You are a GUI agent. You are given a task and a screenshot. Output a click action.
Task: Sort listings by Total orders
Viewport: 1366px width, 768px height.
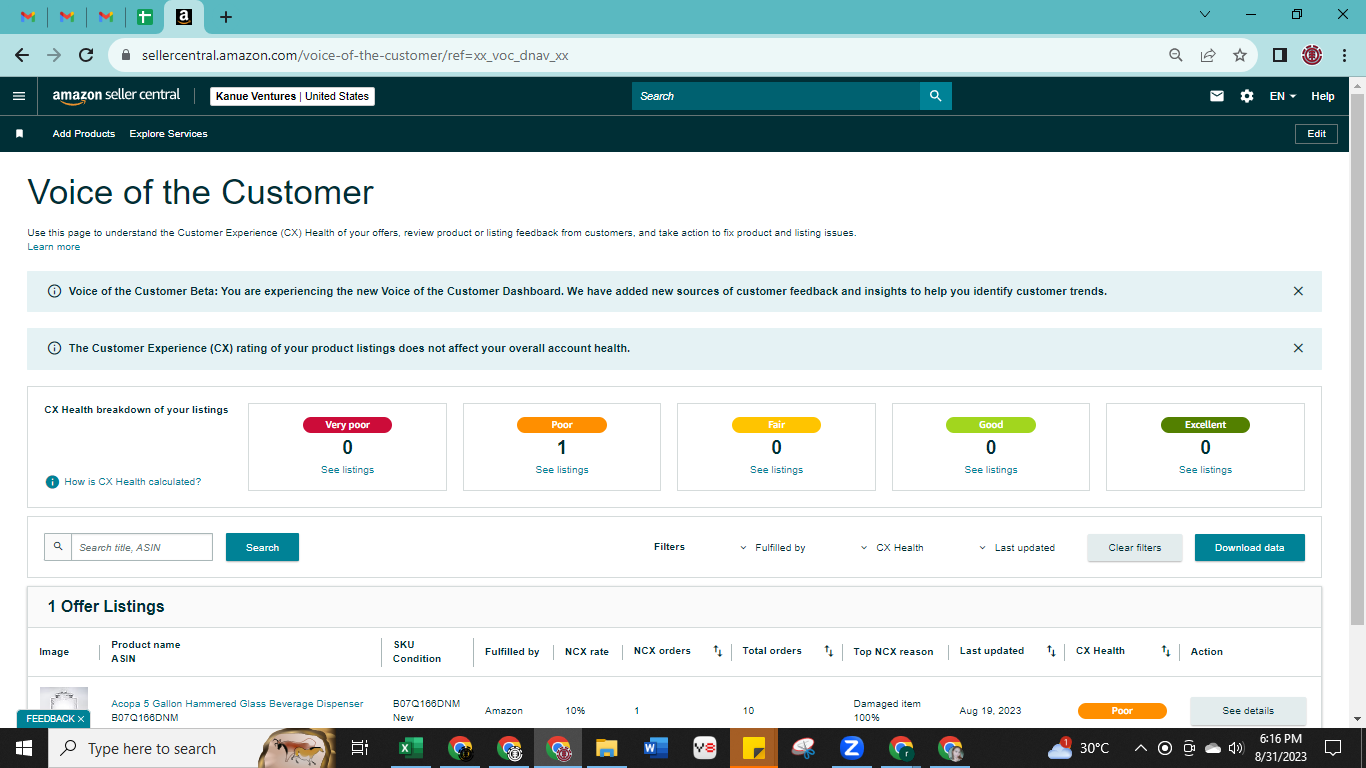(x=828, y=651)
